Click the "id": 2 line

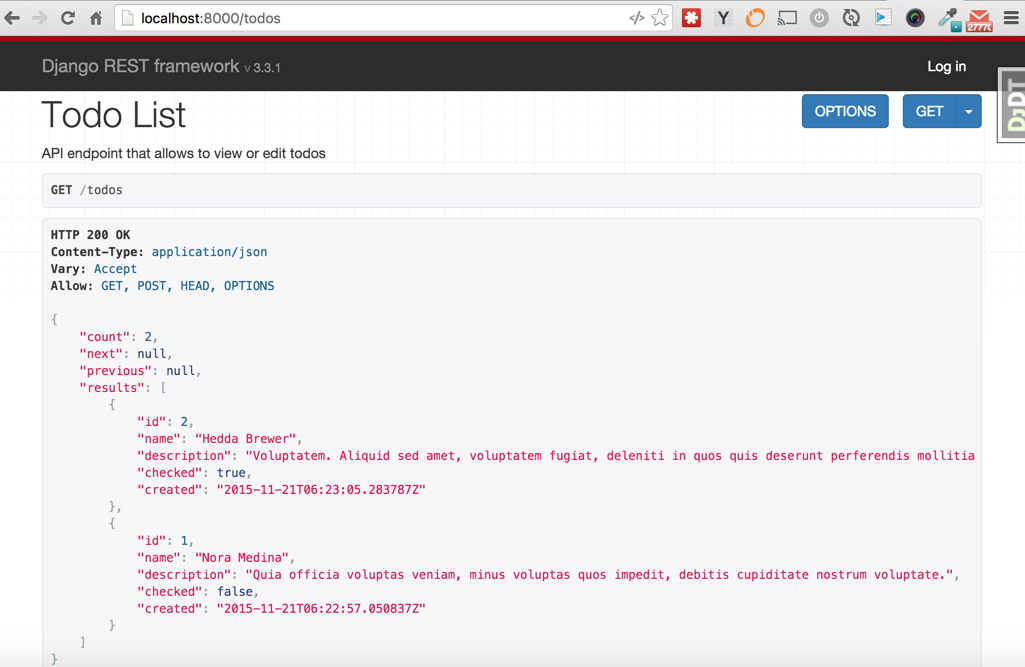pyautogui.click(x=165, y=422)
